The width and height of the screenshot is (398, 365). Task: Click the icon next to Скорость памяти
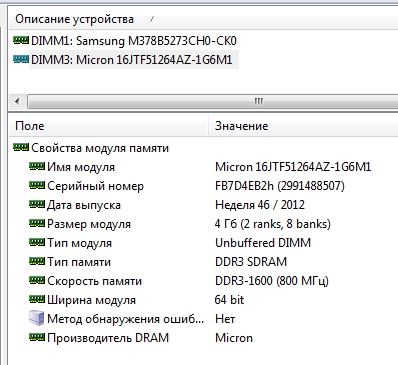[x=37, y=280]
